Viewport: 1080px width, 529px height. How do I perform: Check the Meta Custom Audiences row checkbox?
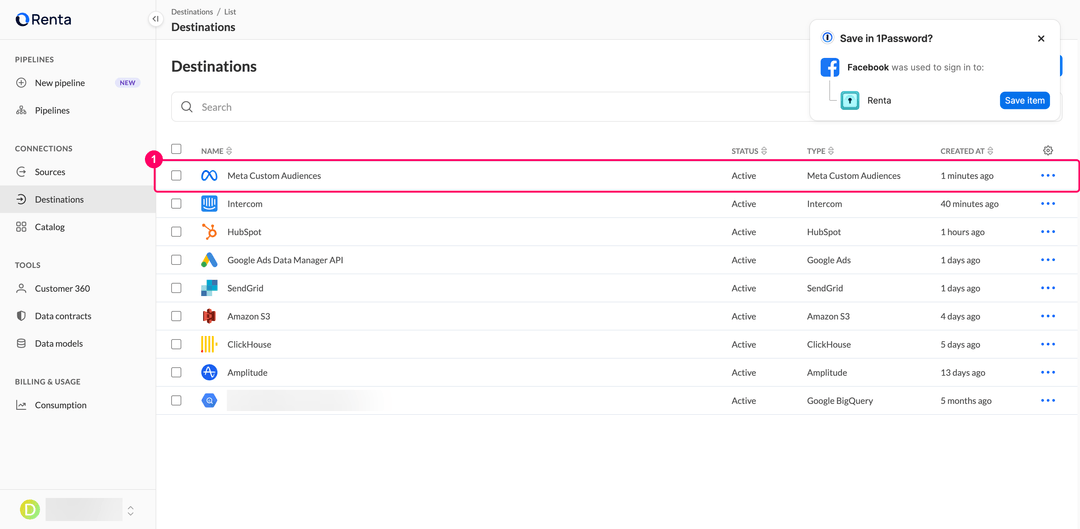(176, 176)
